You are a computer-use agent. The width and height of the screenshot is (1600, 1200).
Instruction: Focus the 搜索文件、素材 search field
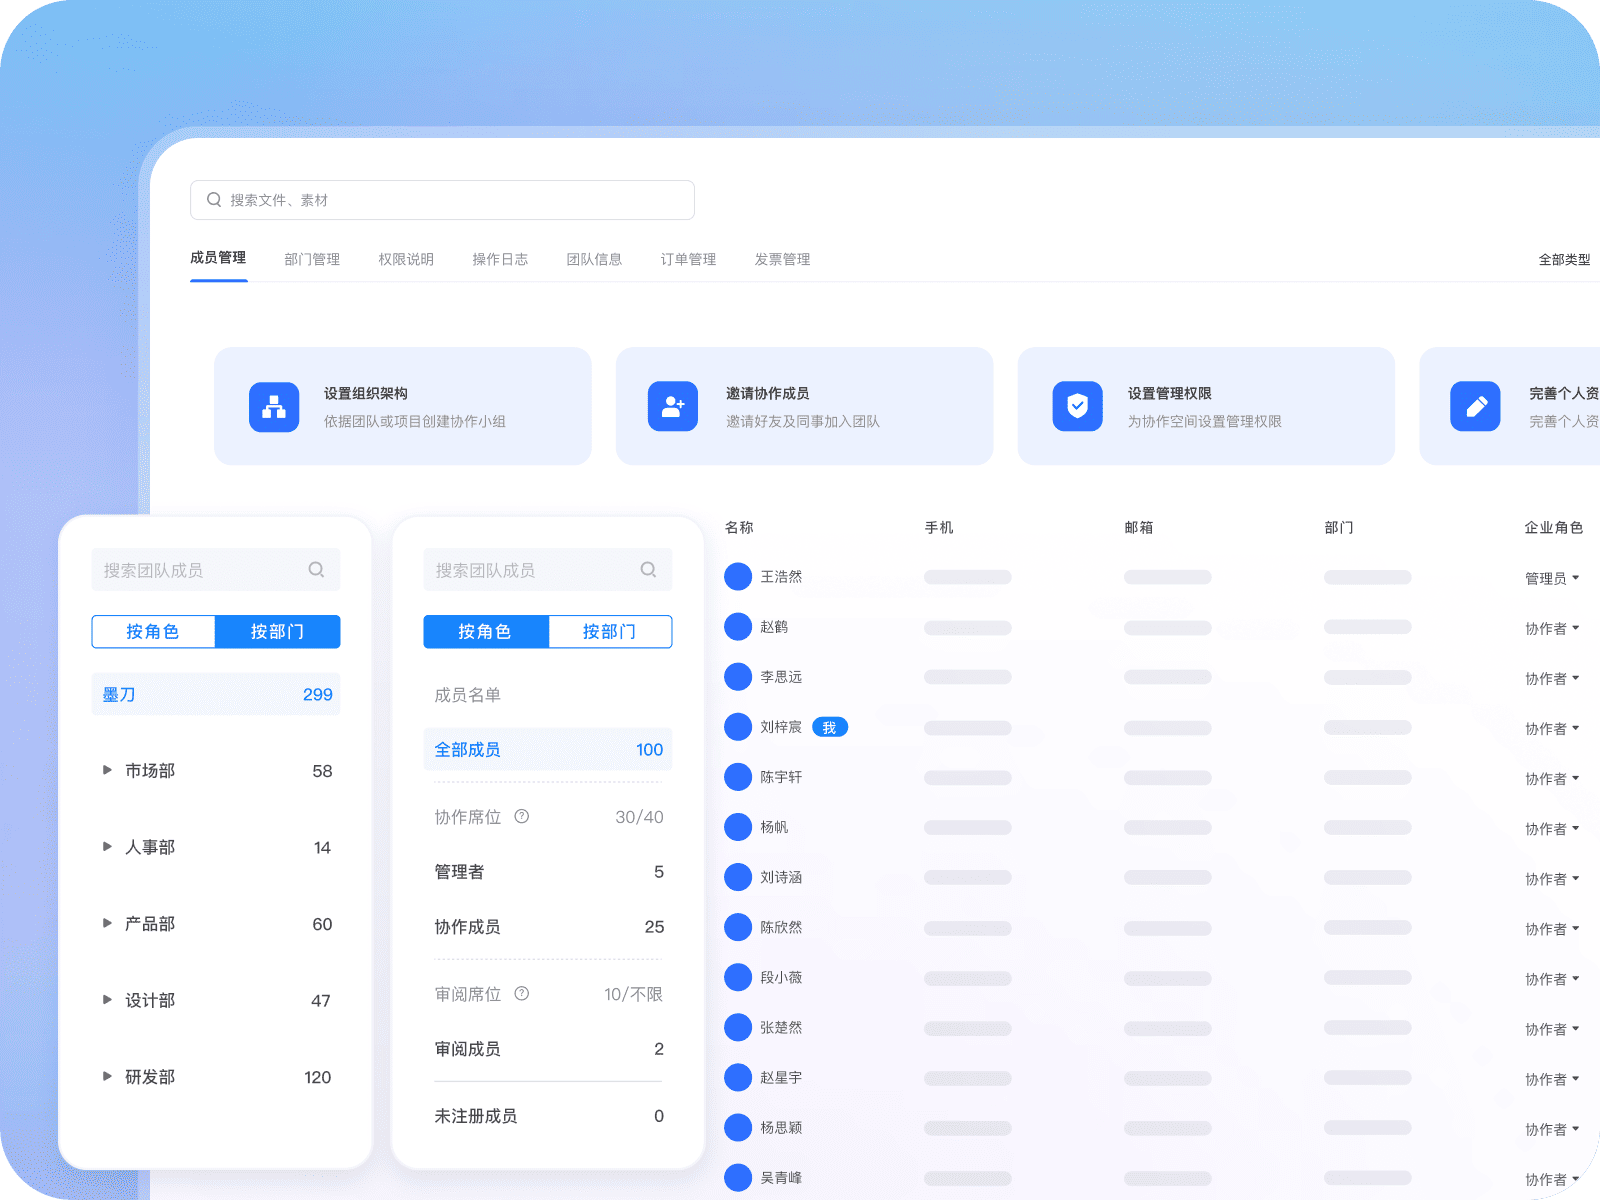pos(442,200)
